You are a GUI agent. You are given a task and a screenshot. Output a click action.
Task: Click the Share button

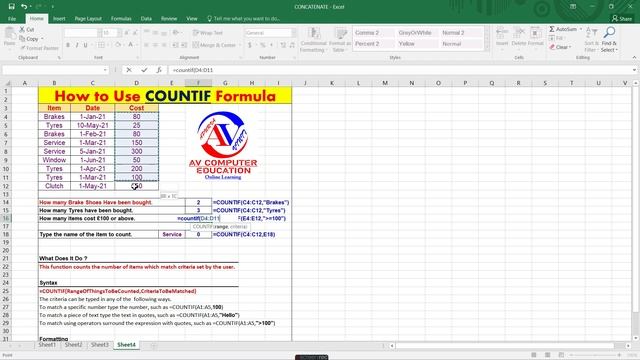coord(622,19)
